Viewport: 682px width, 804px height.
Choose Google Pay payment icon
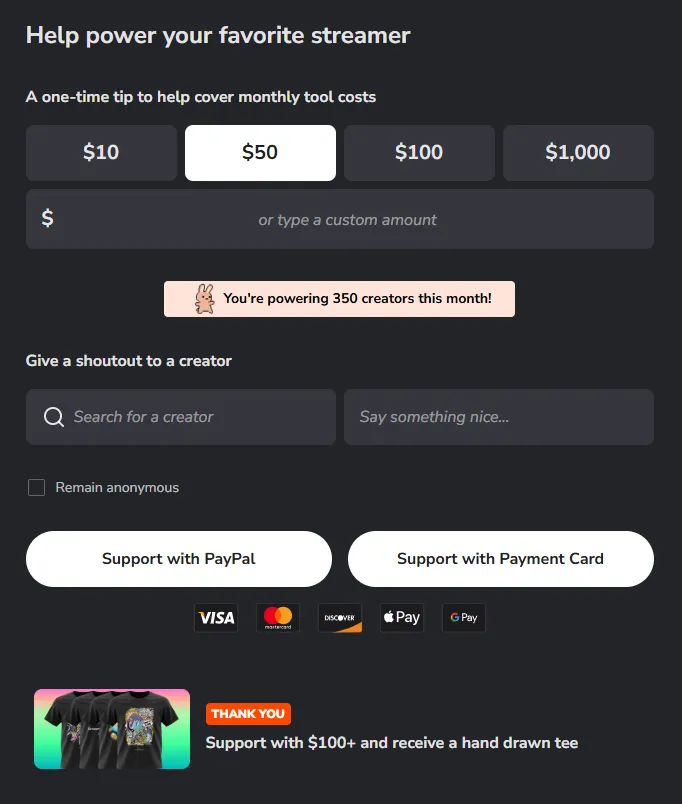click(463, 617)
